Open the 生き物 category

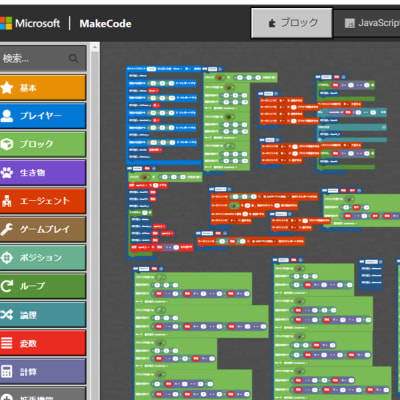[43, 172]
